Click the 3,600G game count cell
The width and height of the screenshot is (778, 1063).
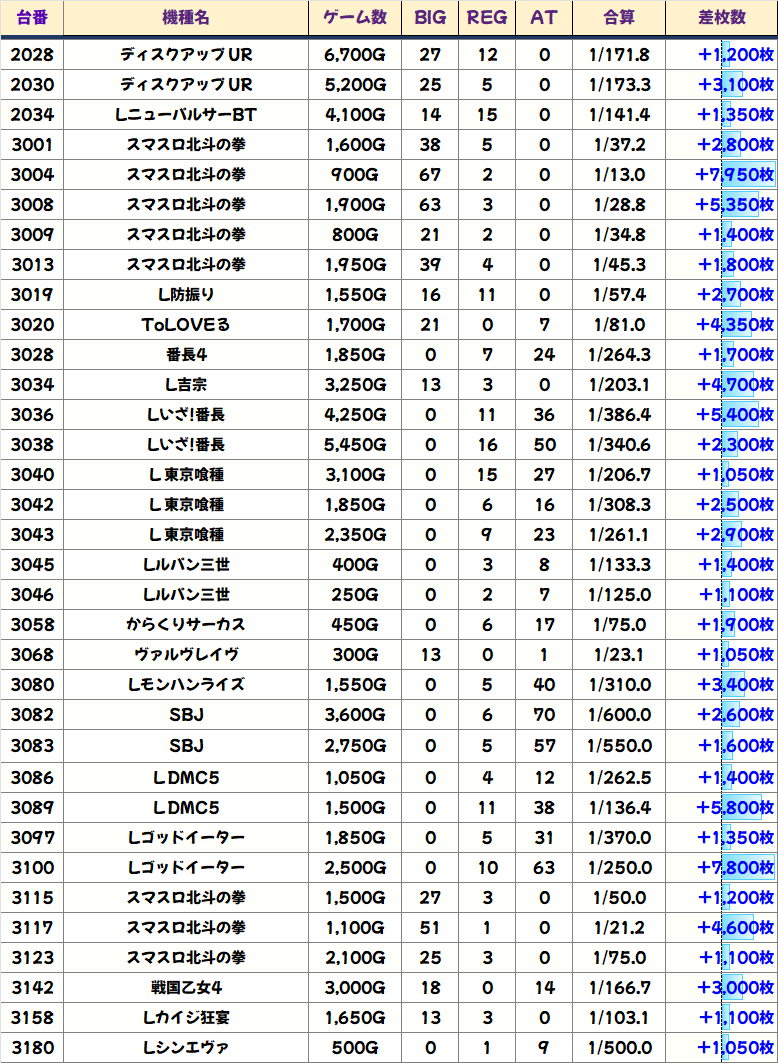pyautogui.click(x=355, y=715)
